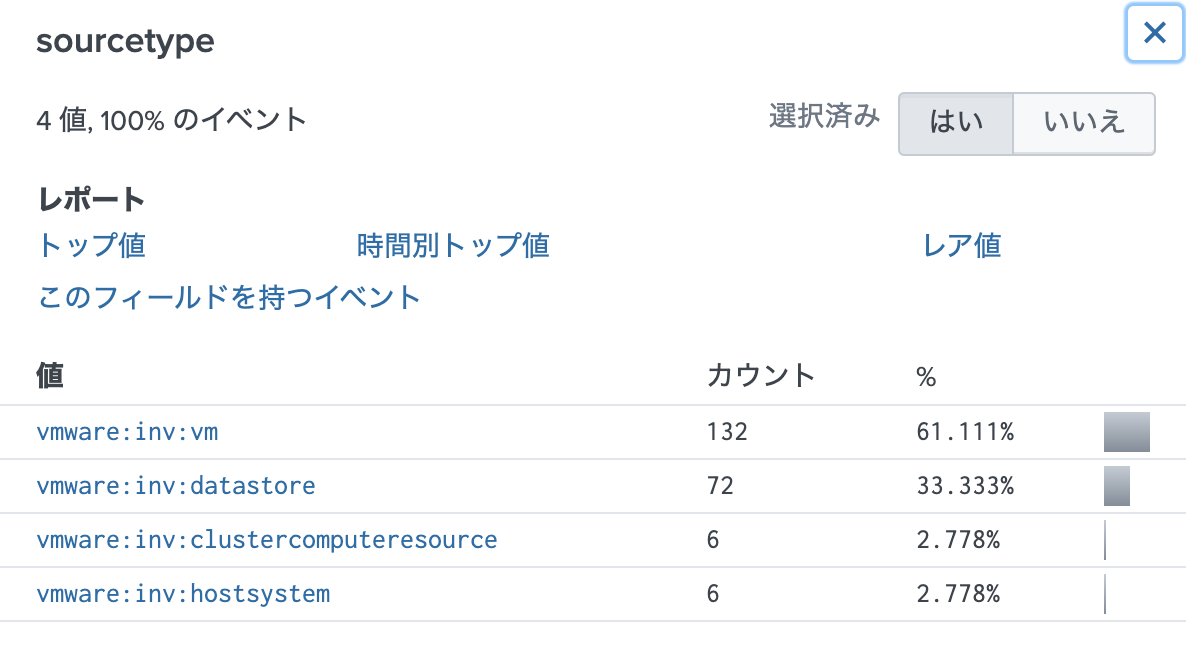This screenshot has height=646, width=1186.
Task: Click the 72 count for datastore
Action: click(x=719, y=486)
